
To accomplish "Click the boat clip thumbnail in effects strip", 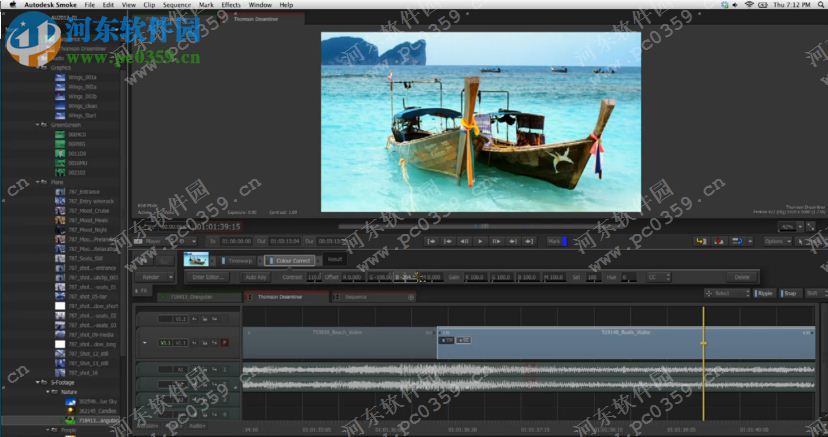I will click(196, 260).
